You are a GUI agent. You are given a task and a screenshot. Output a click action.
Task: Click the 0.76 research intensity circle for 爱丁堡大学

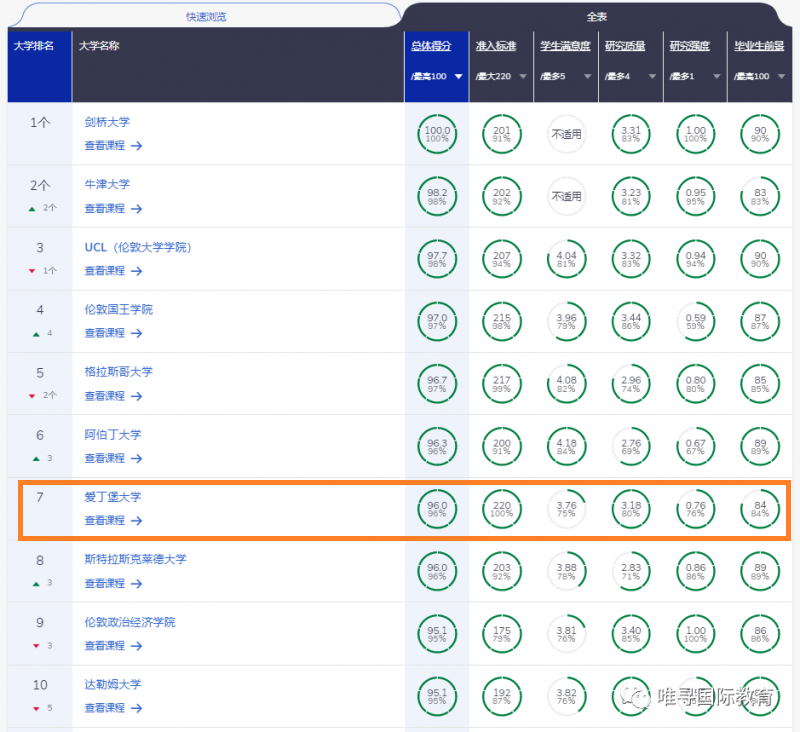[x=695, y=509]
